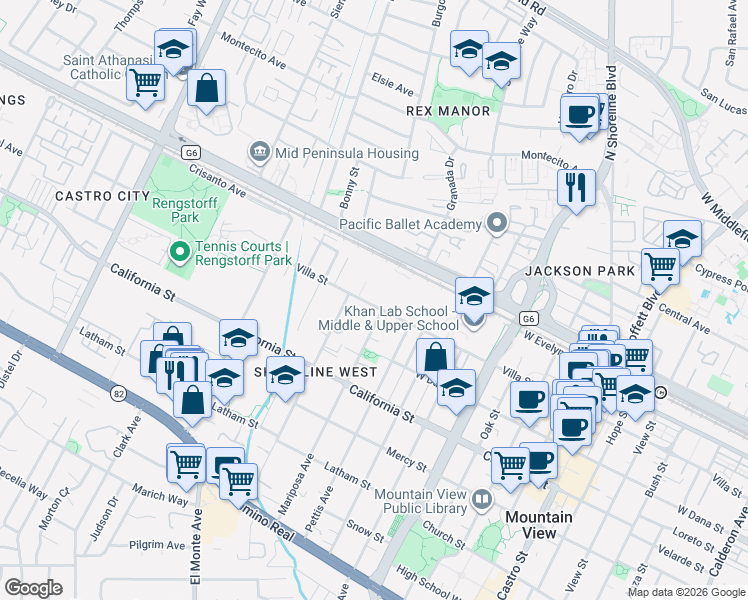Viewport: 748px width, 600px height.
Task: Click the W Dana St street label
Action: pos(701,519)
